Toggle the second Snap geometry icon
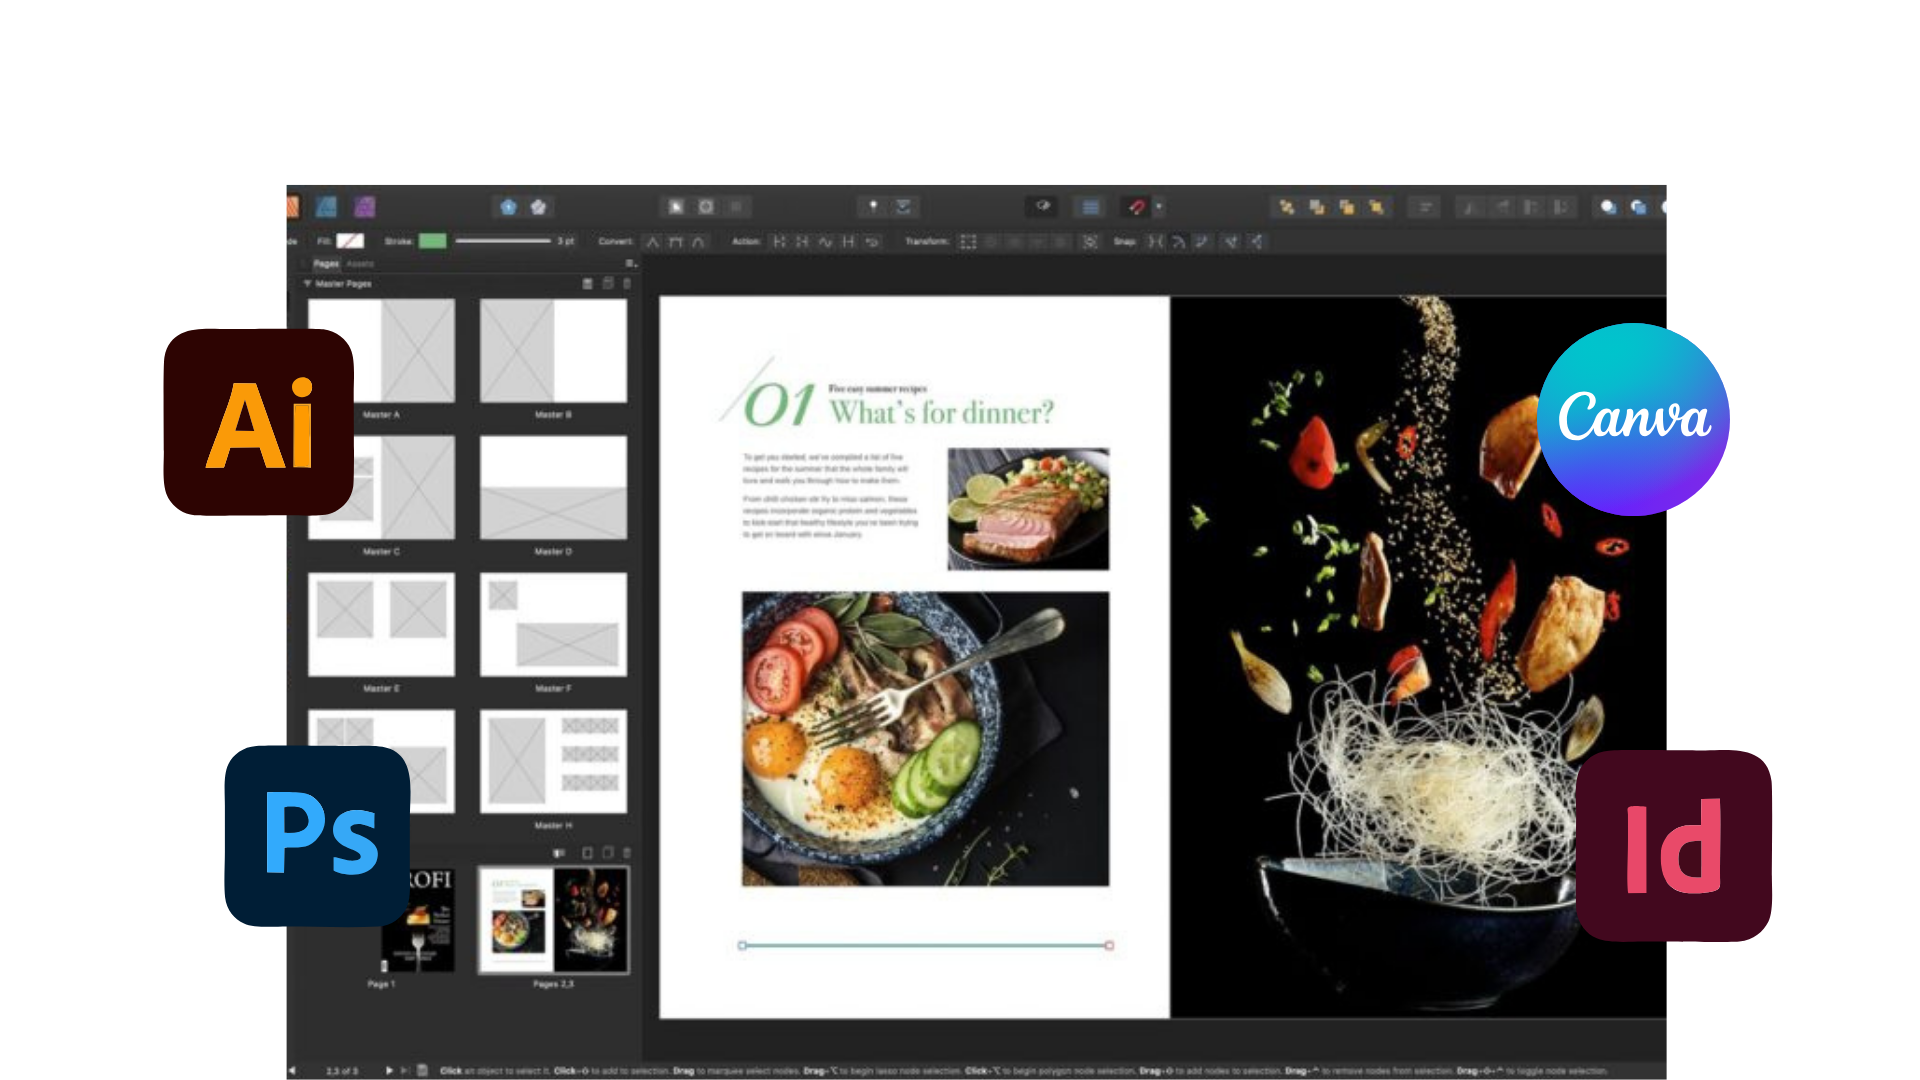The image size is (1920, 1080). pos(1179,242)
